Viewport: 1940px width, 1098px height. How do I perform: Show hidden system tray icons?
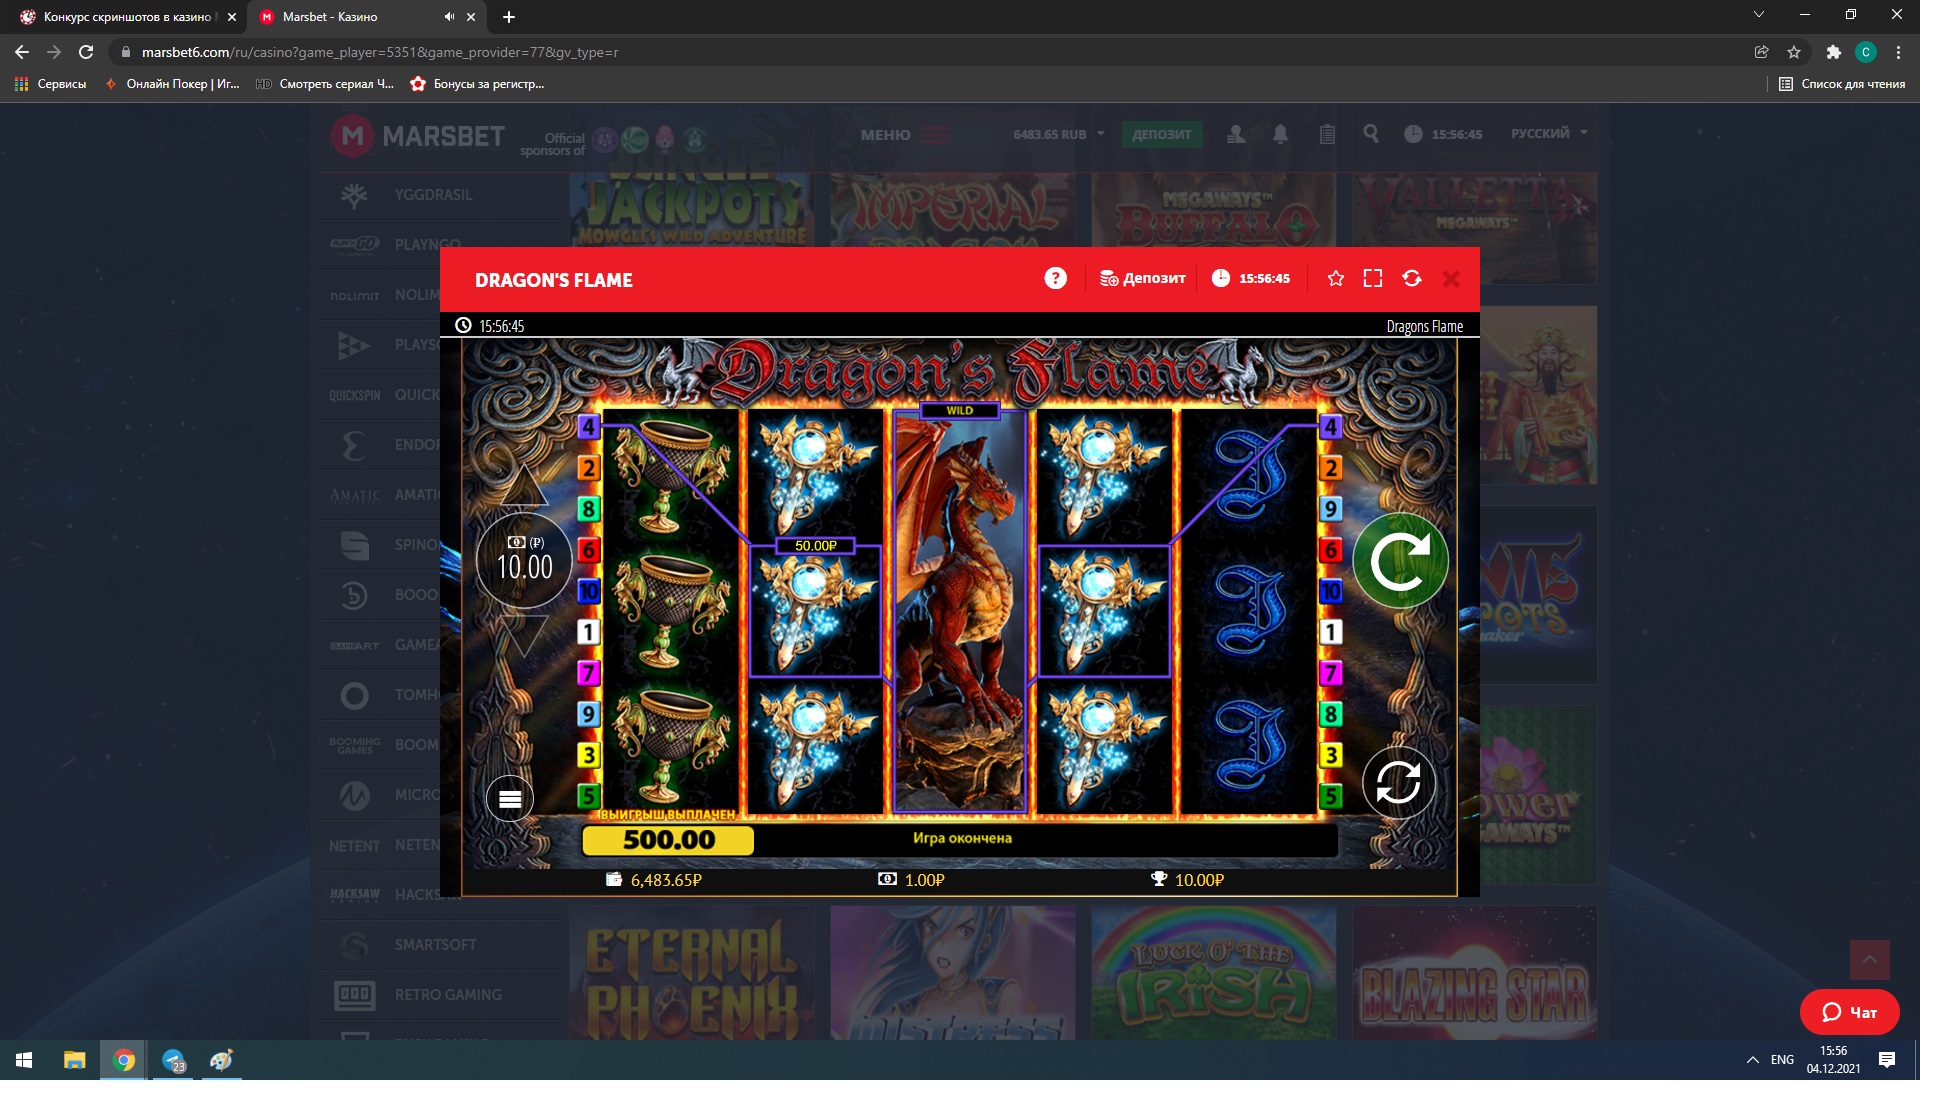(1752, 1060)
